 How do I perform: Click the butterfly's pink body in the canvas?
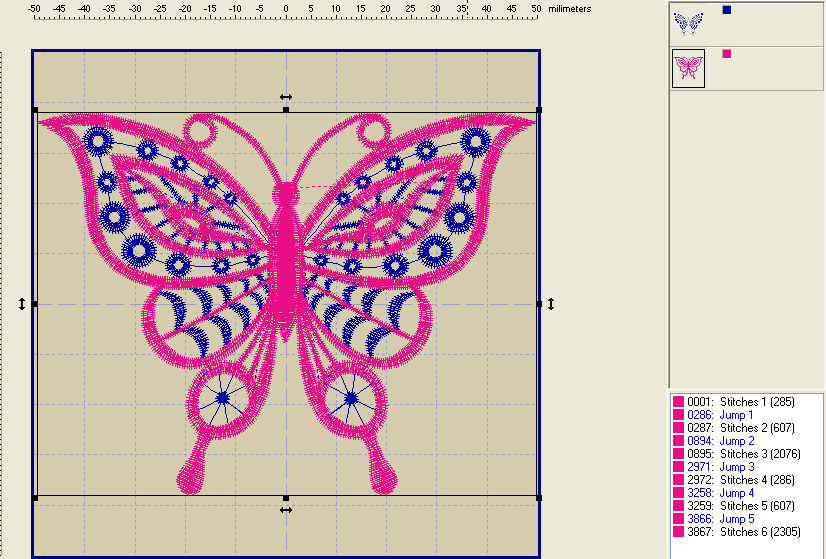[287, 263]
